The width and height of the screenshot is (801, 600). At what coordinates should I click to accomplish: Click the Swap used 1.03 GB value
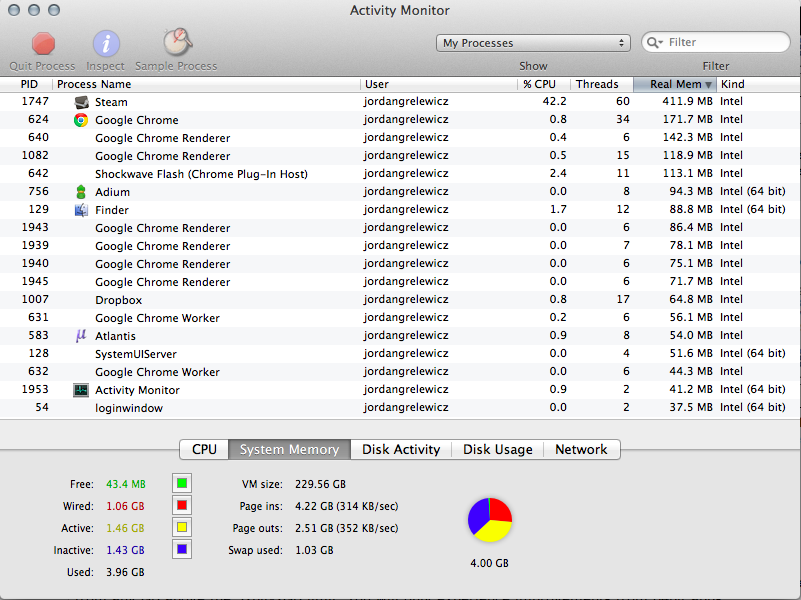coord(314,550)
